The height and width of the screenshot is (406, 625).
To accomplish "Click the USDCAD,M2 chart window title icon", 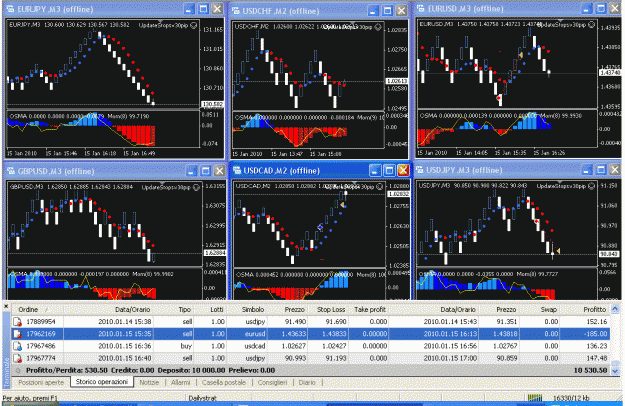I will pos(237,171).
